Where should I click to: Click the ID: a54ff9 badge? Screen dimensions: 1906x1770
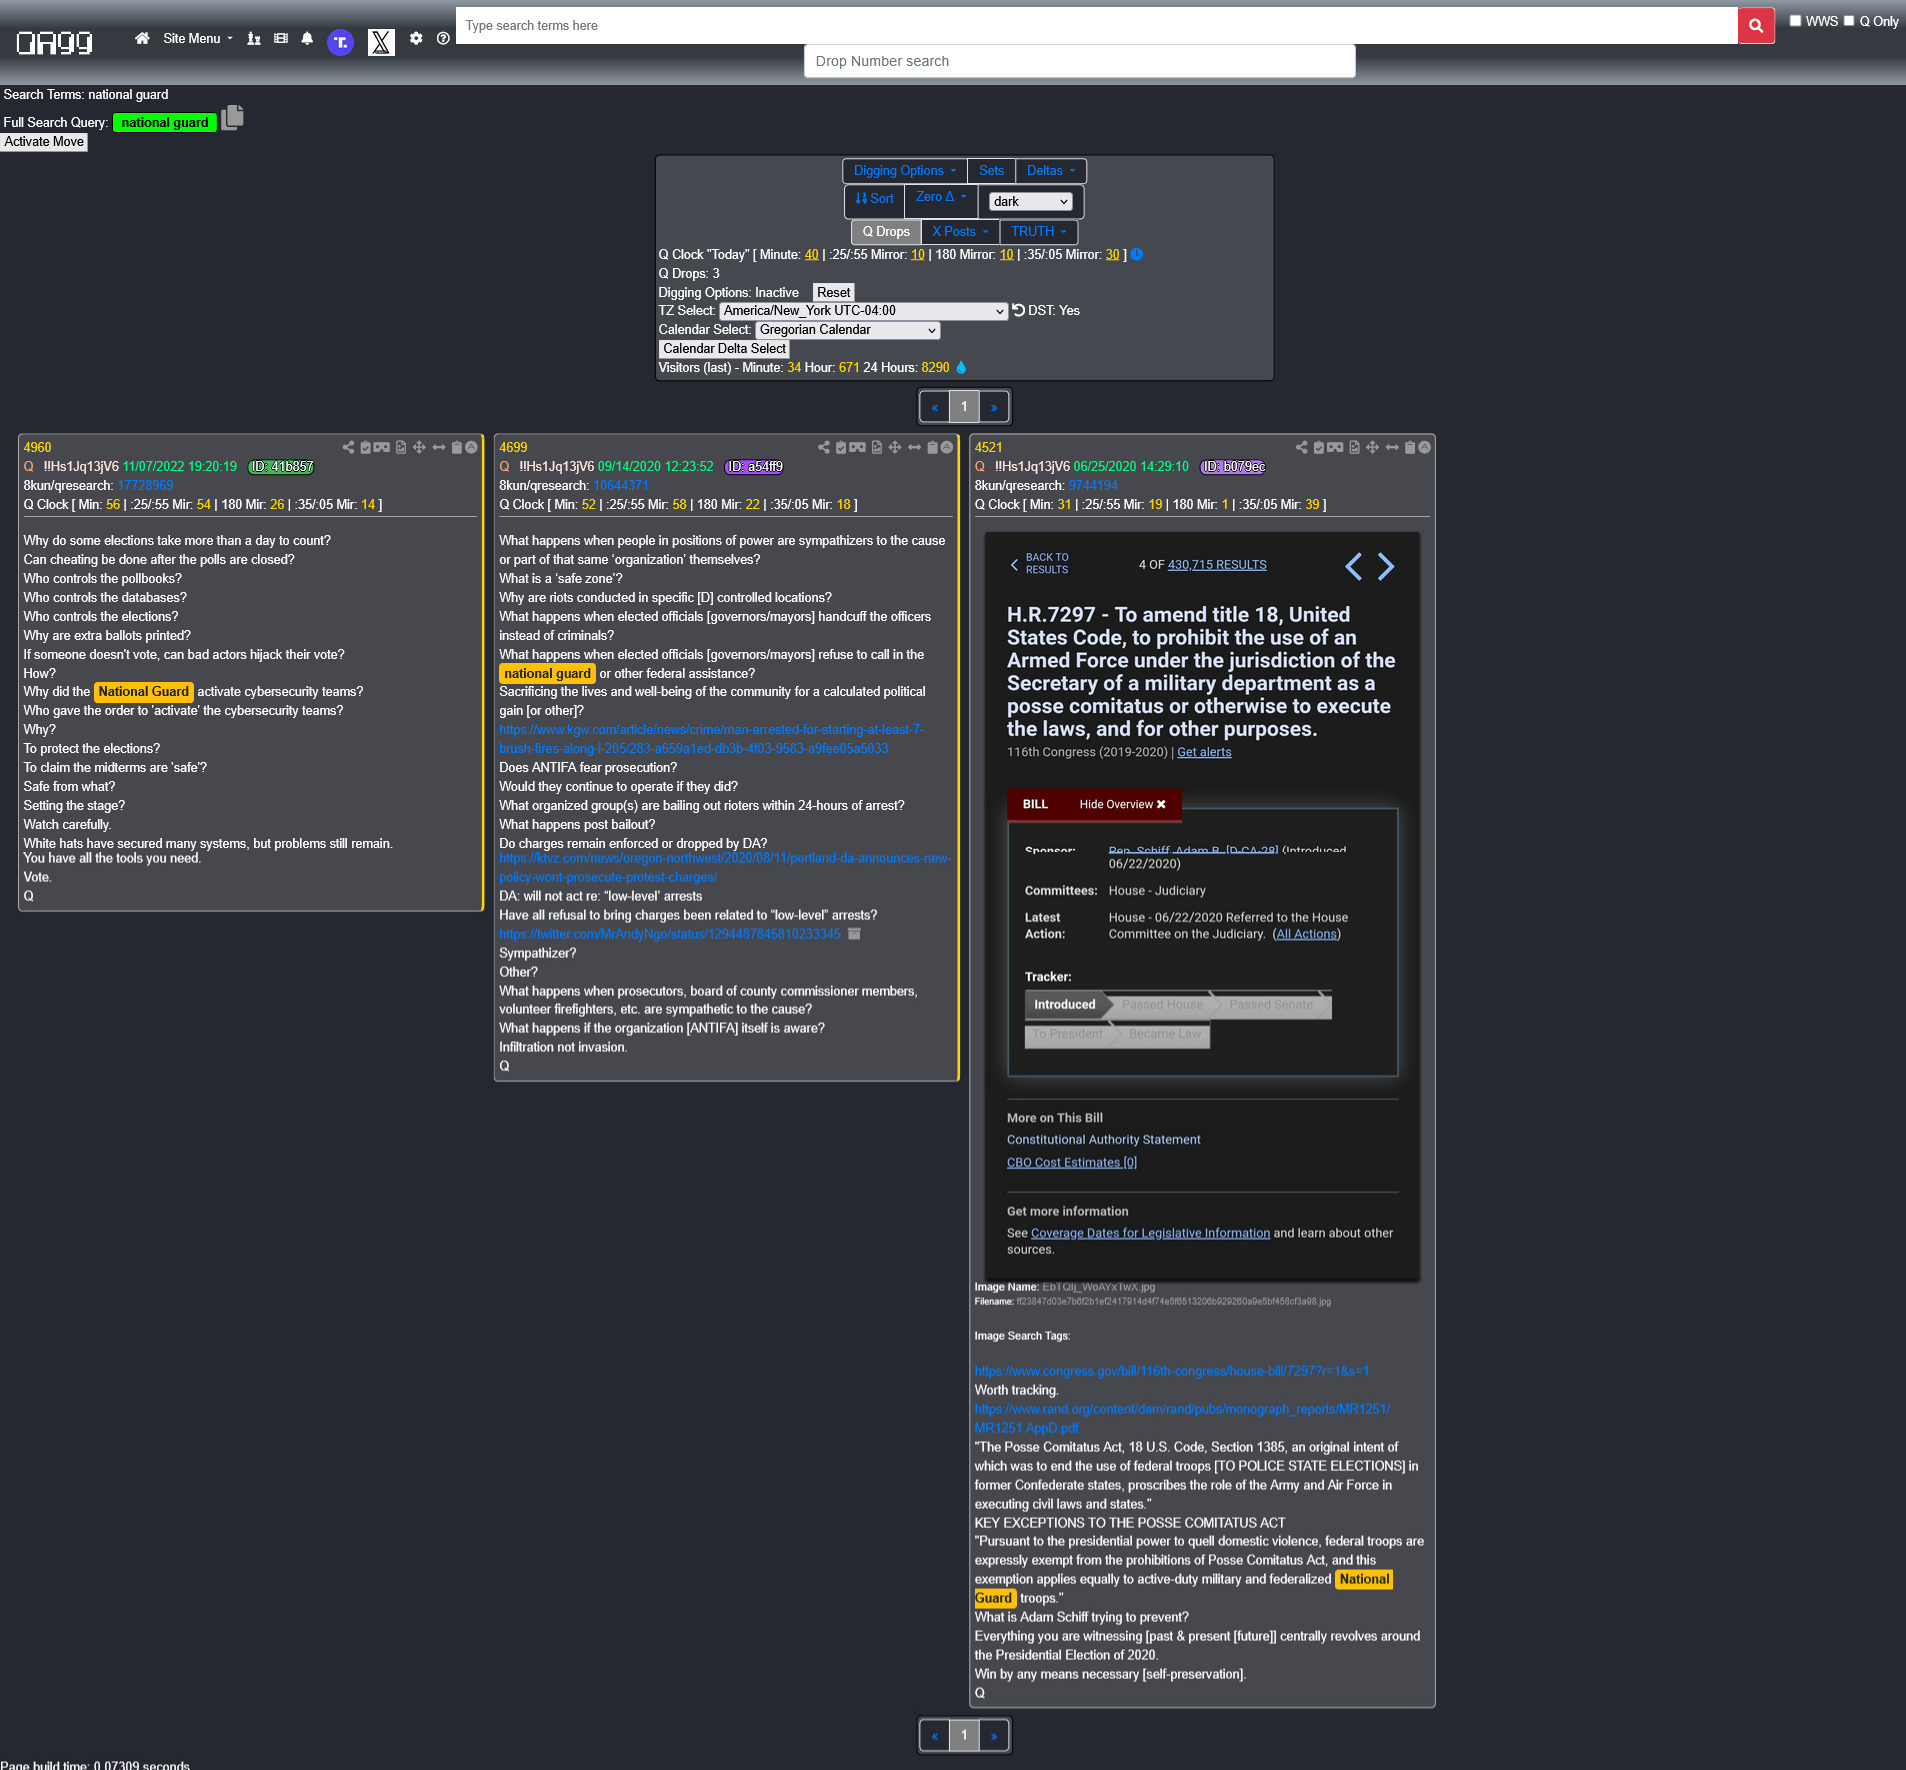(754, 467)
